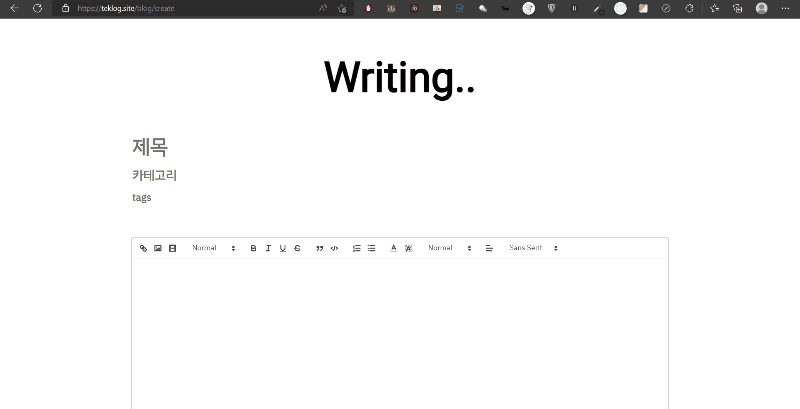The height and width of the screenshot is (409, 800).
Task: Toggle italic formatting
Action: 268,248
